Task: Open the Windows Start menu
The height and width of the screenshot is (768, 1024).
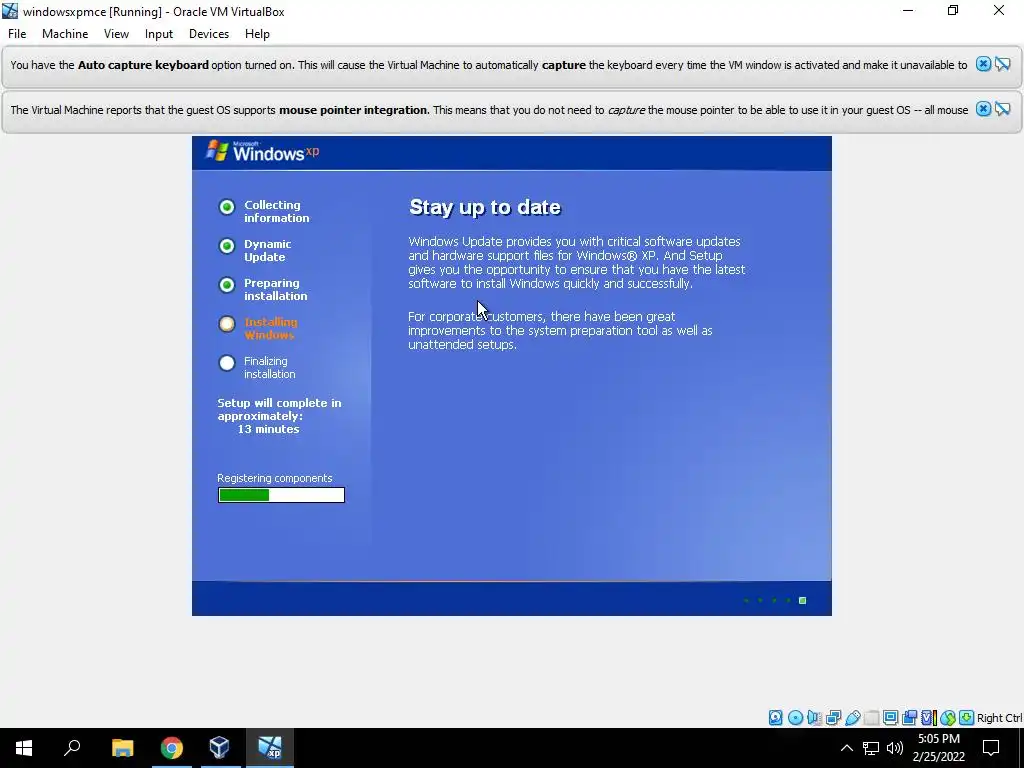Action: tap(24, 748)
